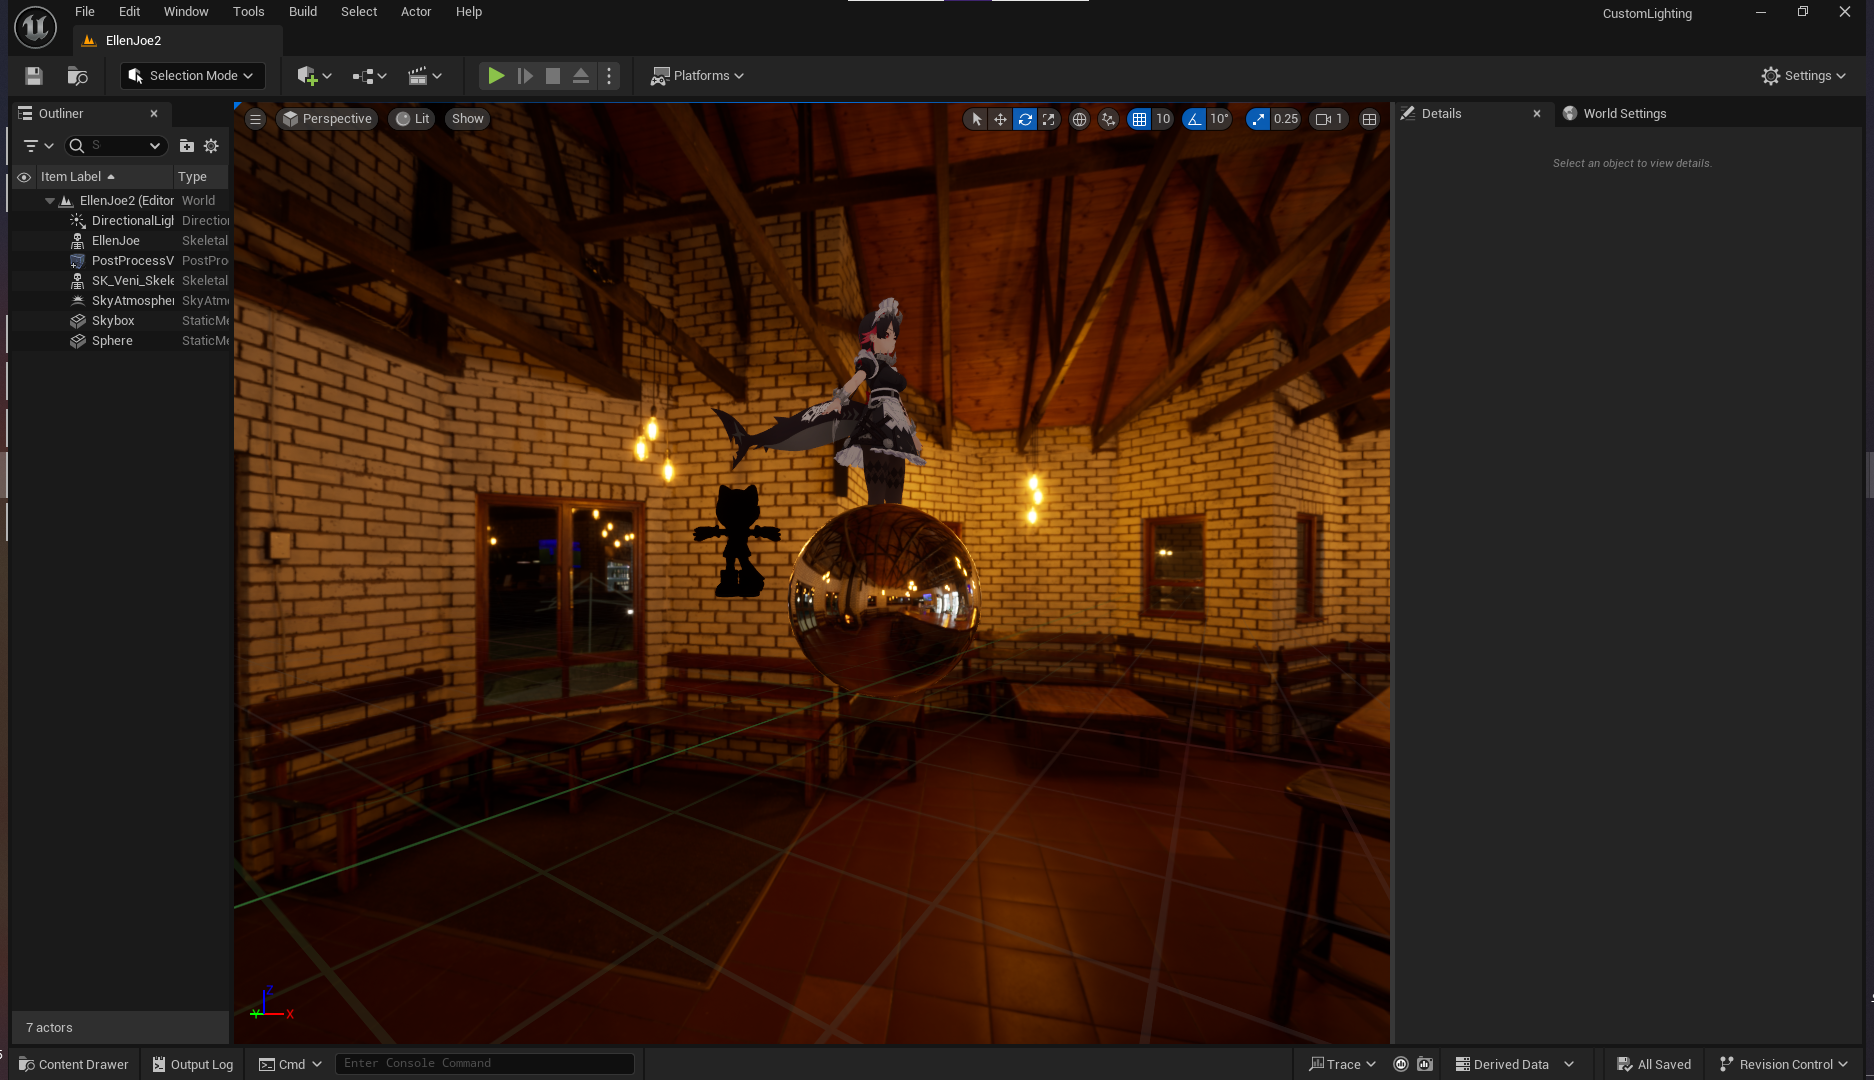Open the Blueprints dropdown in the toolbar

[369, 76]
